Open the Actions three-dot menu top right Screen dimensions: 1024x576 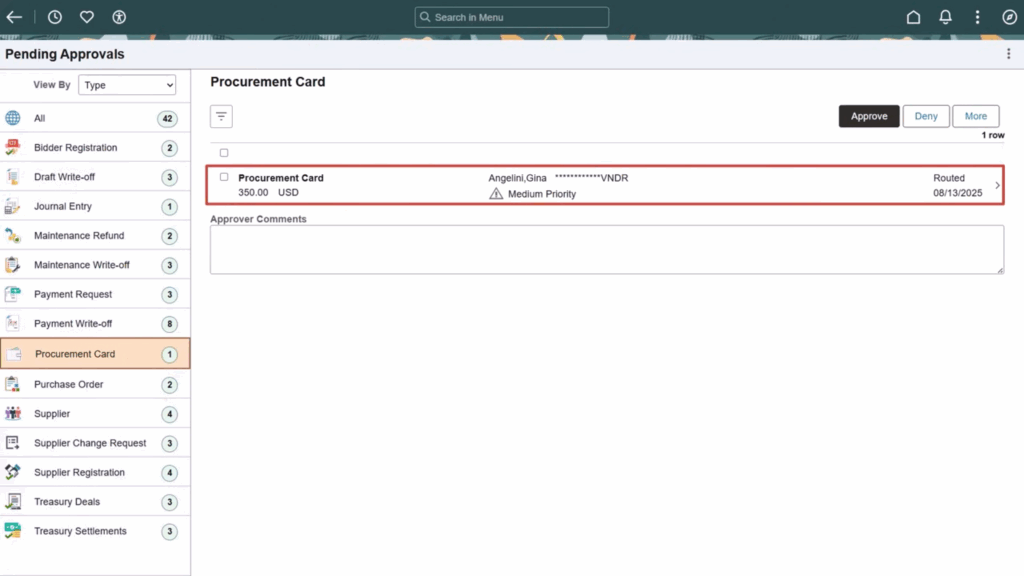tap(977, 16)
